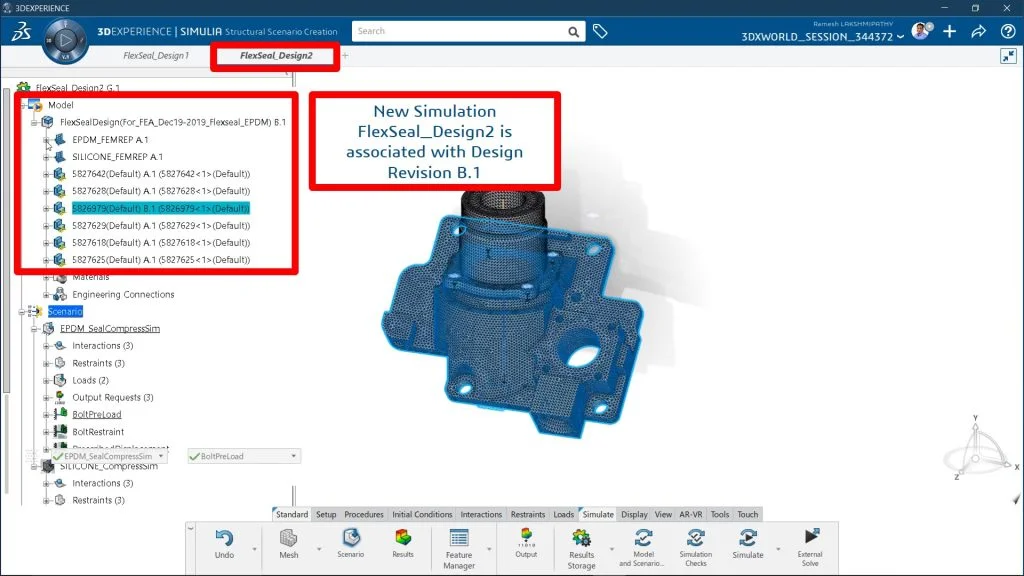Click the Undo tool icon

click(x=224, y=538)
